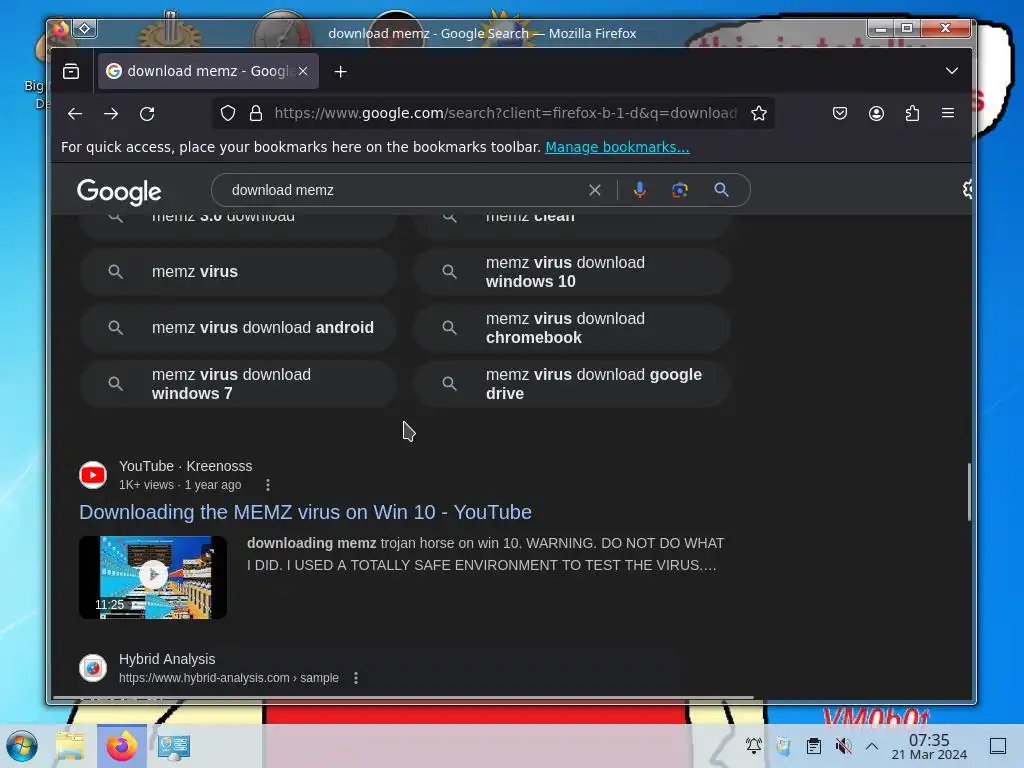Image resolution: width=1024 pixels, height=768 pixels.
Task: Choose memz virus download google drive
Action: [x=571, y=384]
